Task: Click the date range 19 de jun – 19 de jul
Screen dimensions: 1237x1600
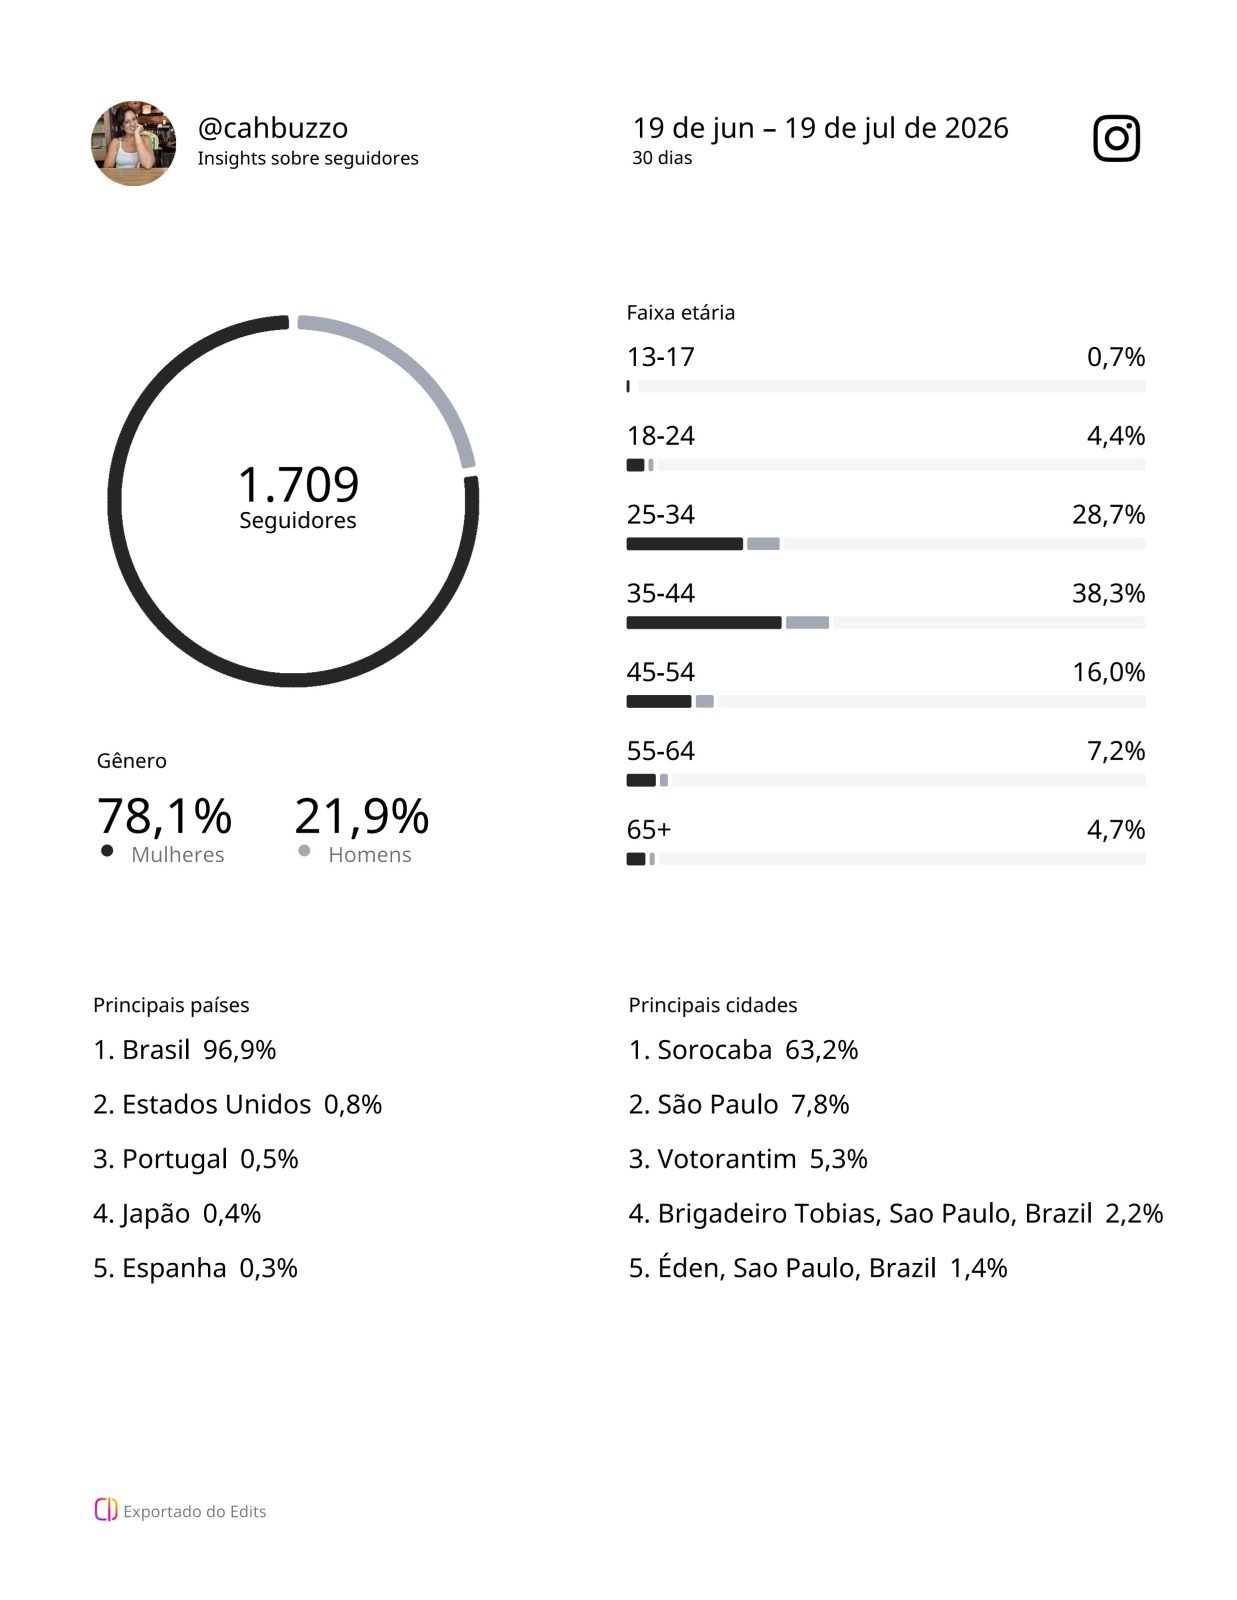Action: [x=820, y=128]
